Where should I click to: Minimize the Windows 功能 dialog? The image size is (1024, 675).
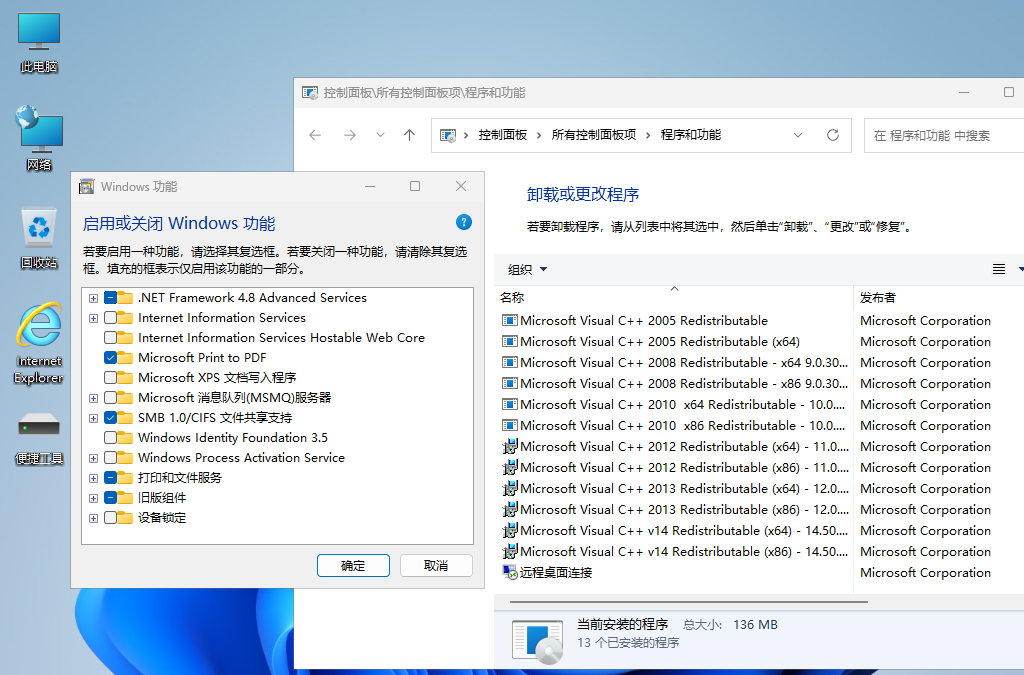point(370,187)
